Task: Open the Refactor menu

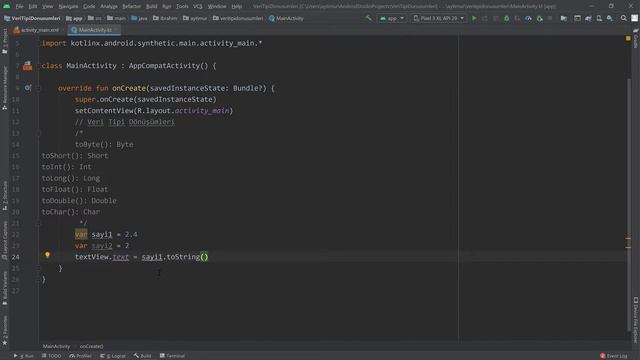Action: coord(131,7)
